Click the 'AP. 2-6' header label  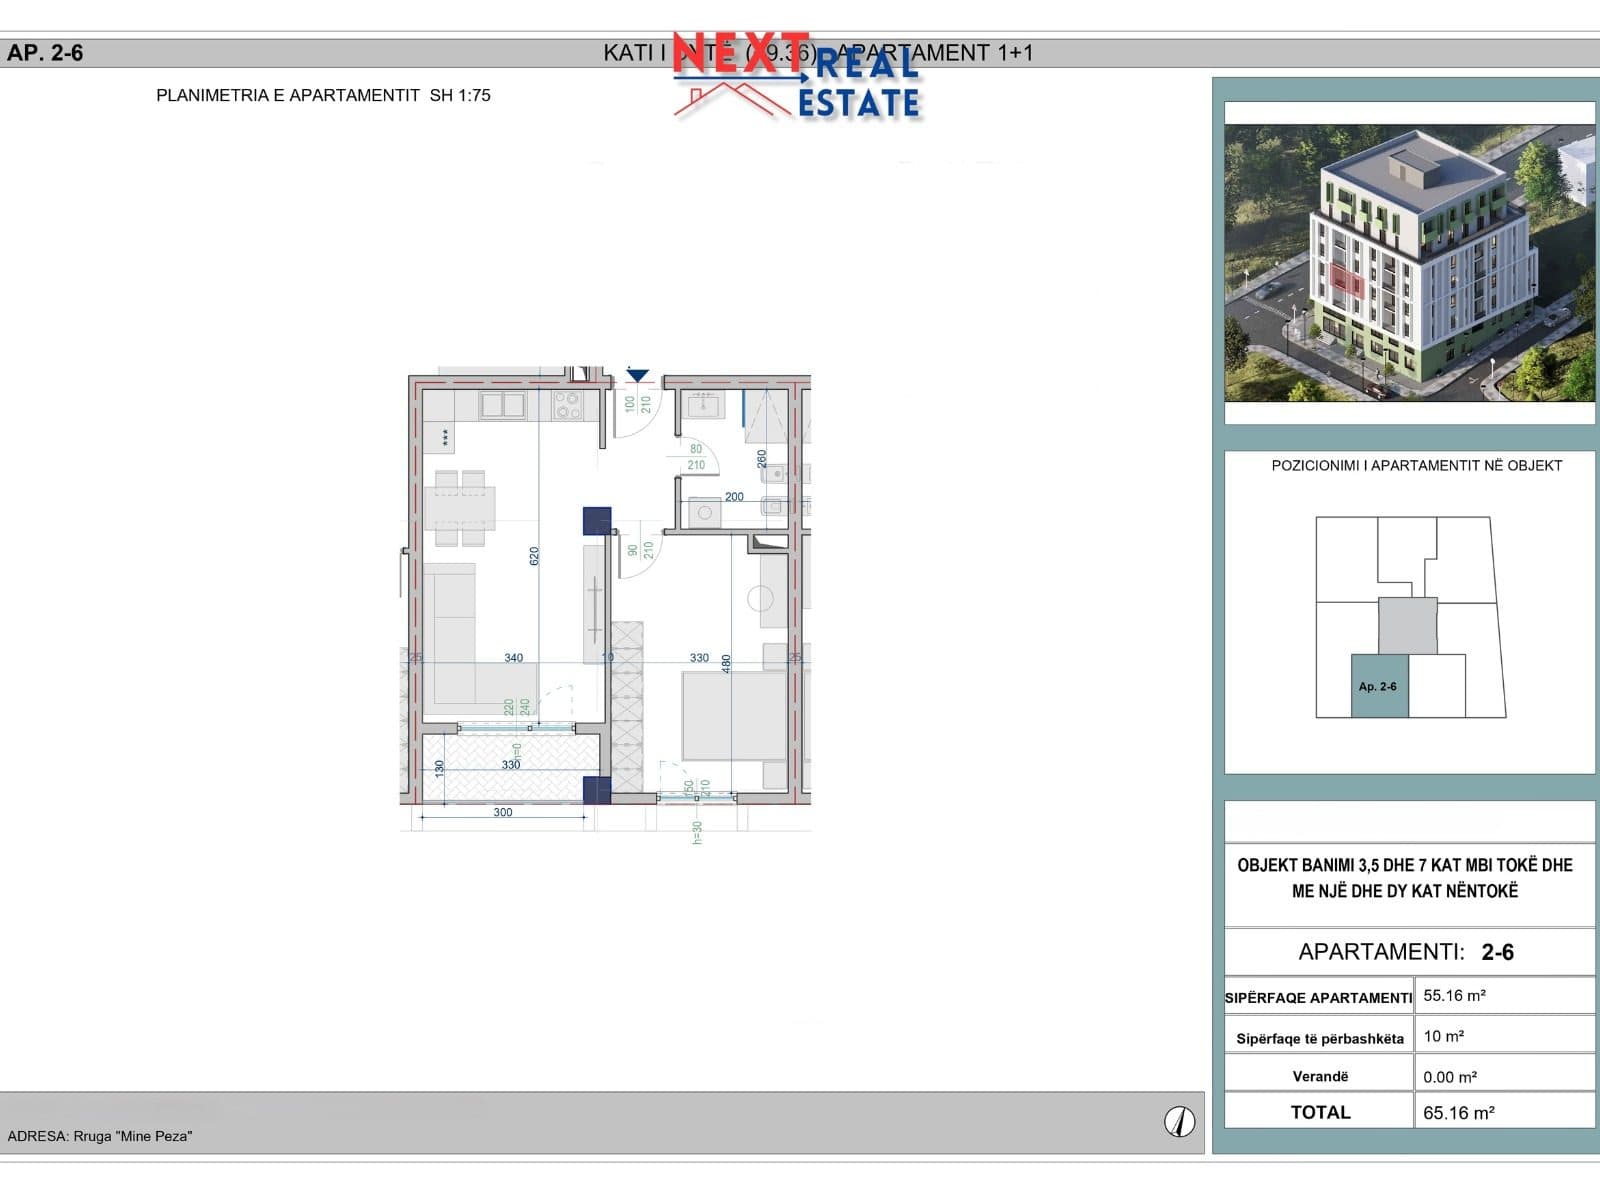(x=45, y=53)
